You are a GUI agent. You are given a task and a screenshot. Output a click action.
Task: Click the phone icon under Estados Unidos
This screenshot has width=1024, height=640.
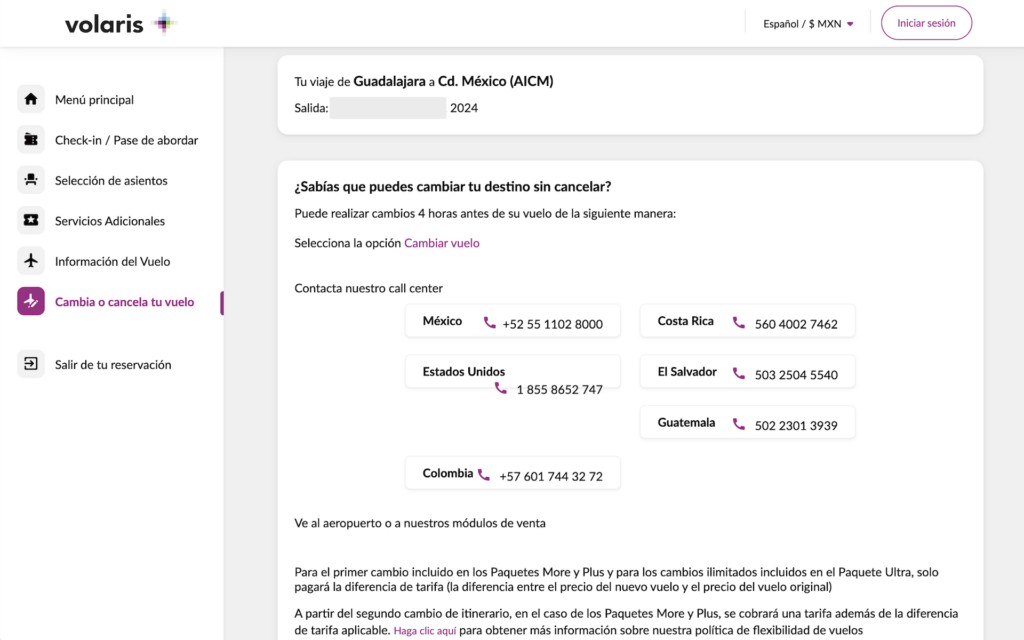click(x=500, y=389)
